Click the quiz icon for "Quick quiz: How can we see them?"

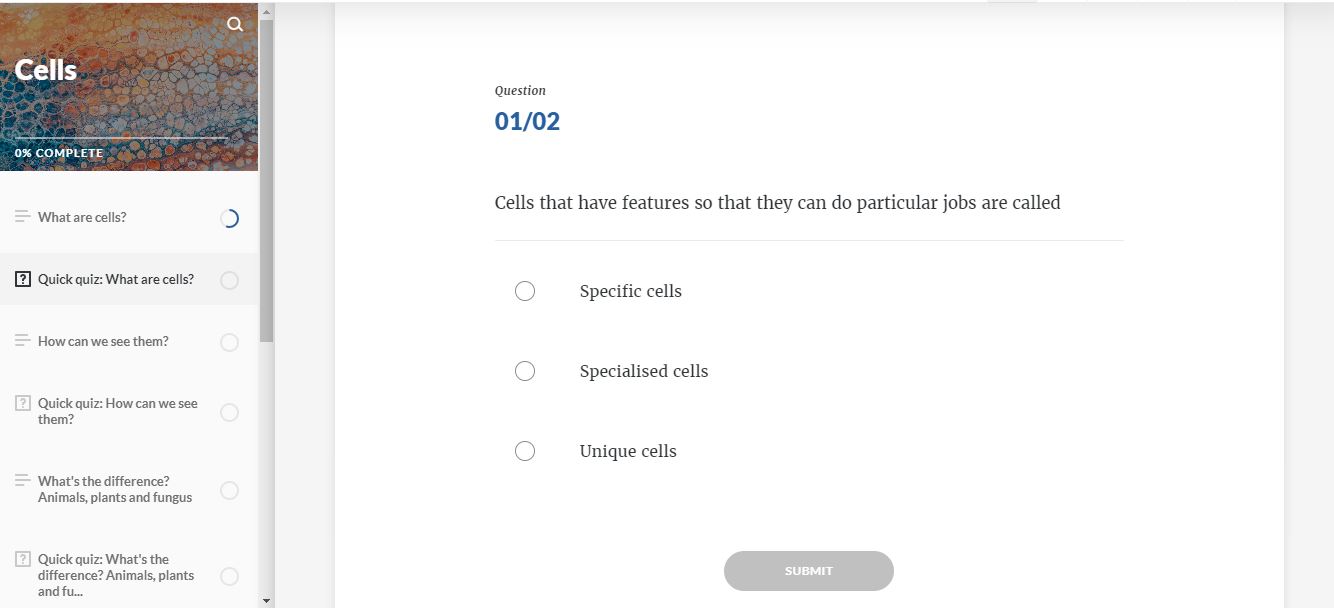[21, 404]
